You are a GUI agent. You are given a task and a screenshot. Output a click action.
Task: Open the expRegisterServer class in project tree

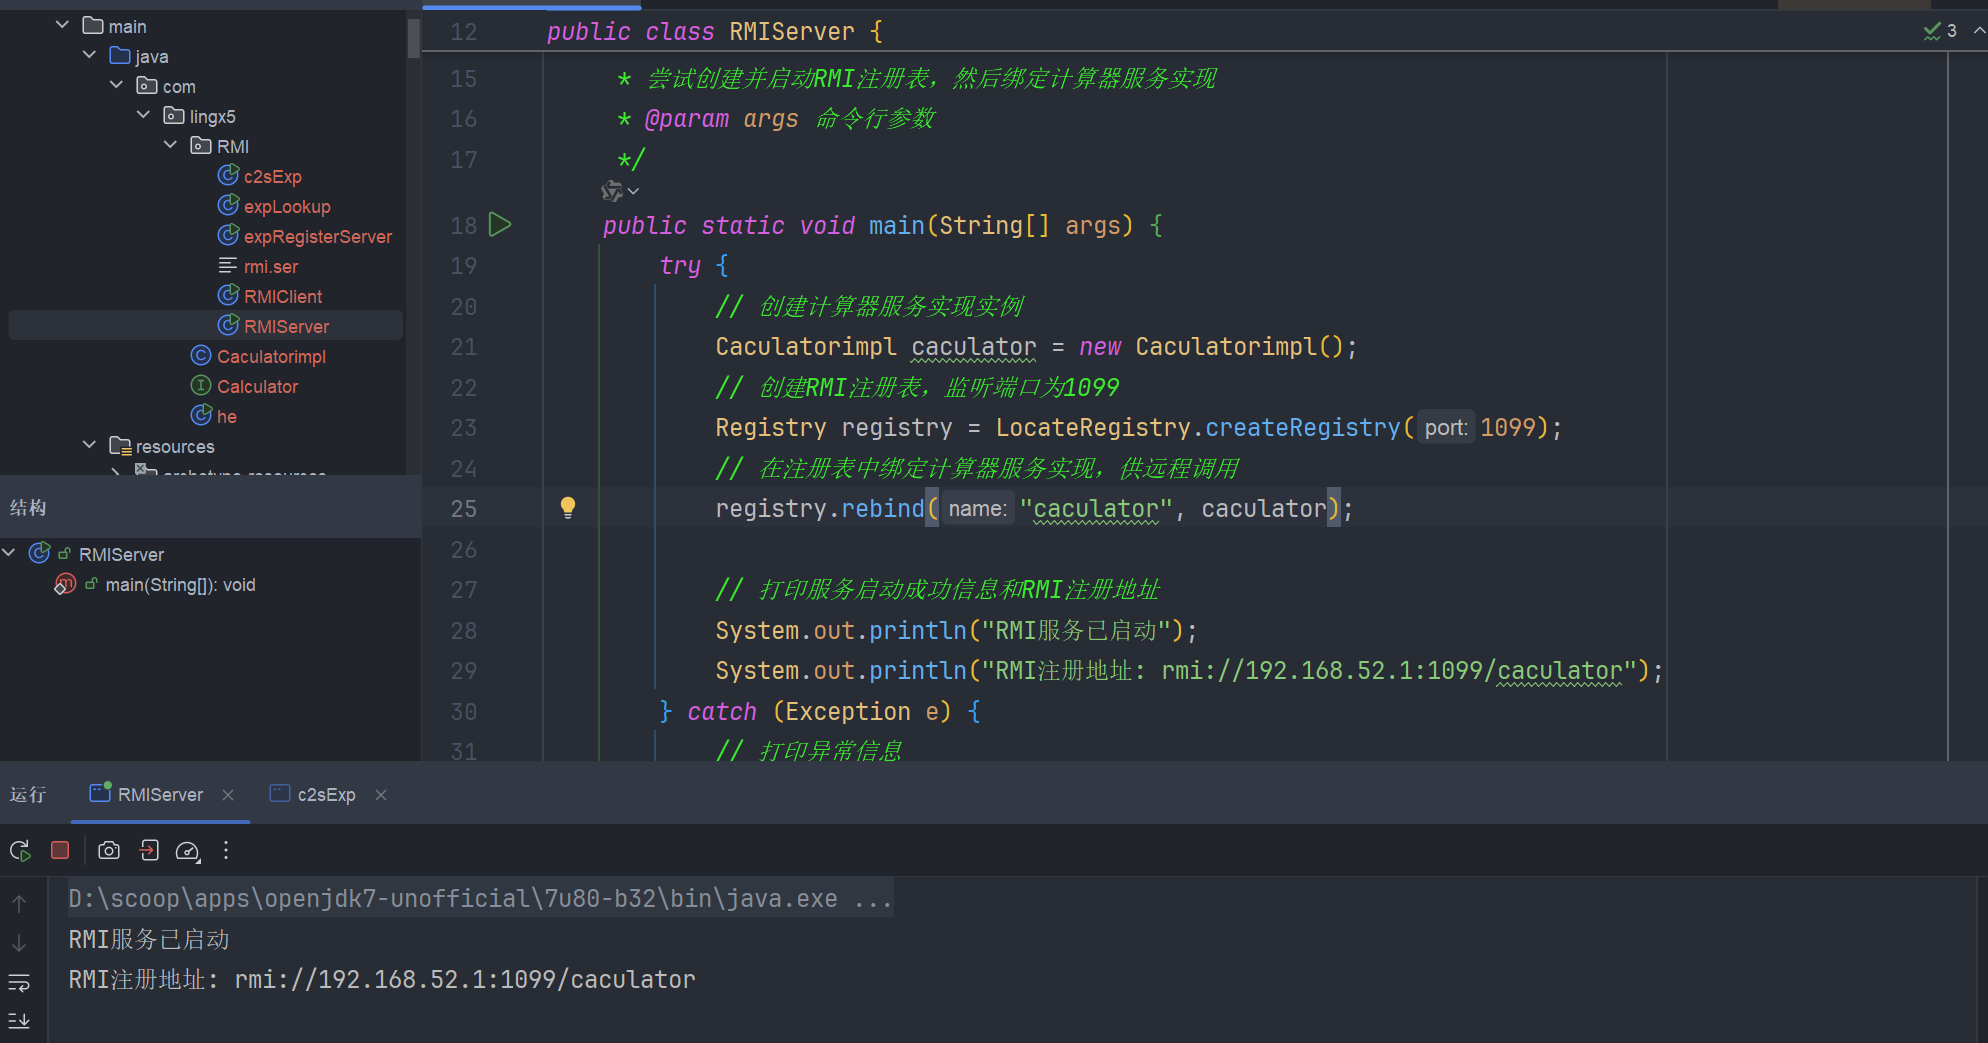tap(317, 237)
